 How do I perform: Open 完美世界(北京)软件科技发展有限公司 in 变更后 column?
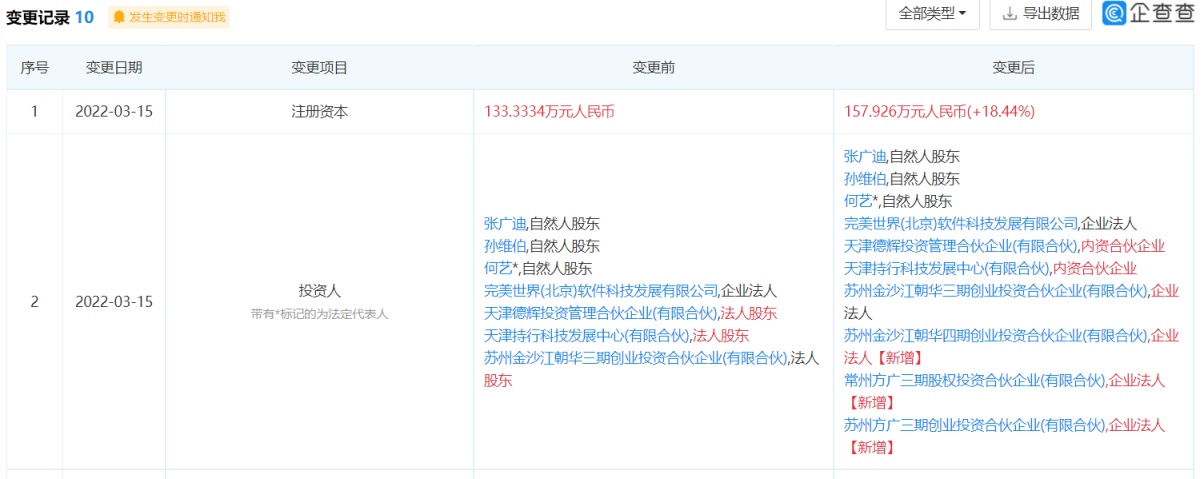point(961,223)
